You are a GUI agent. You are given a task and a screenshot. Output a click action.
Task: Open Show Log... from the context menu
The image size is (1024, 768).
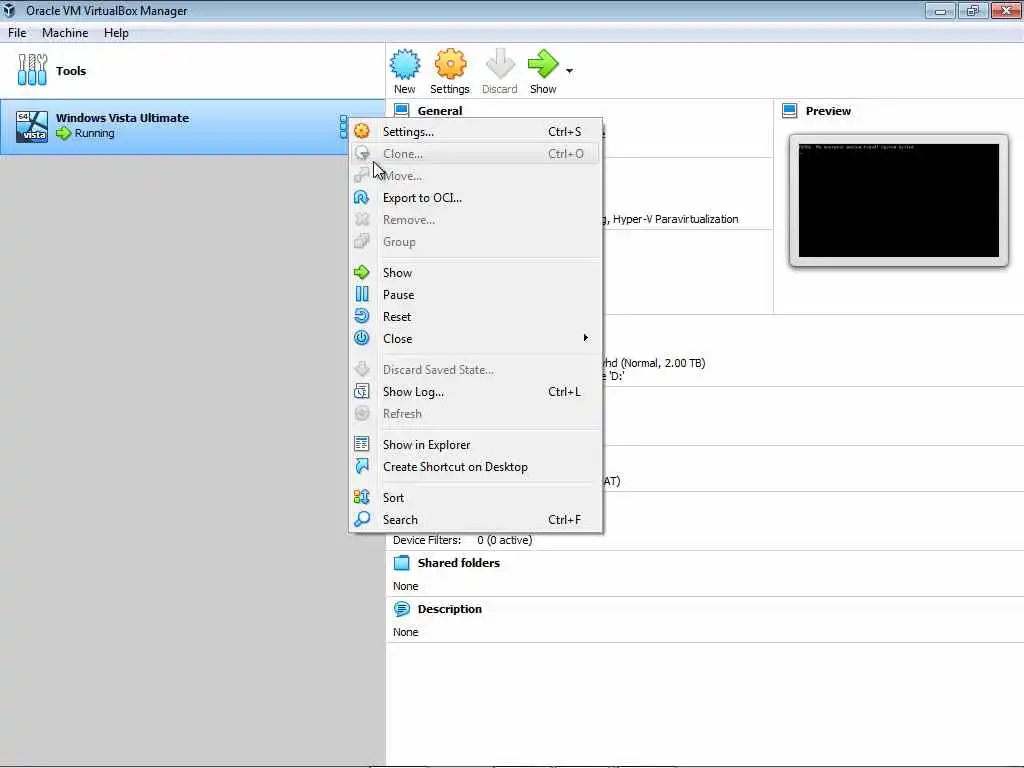click(475, 392)
